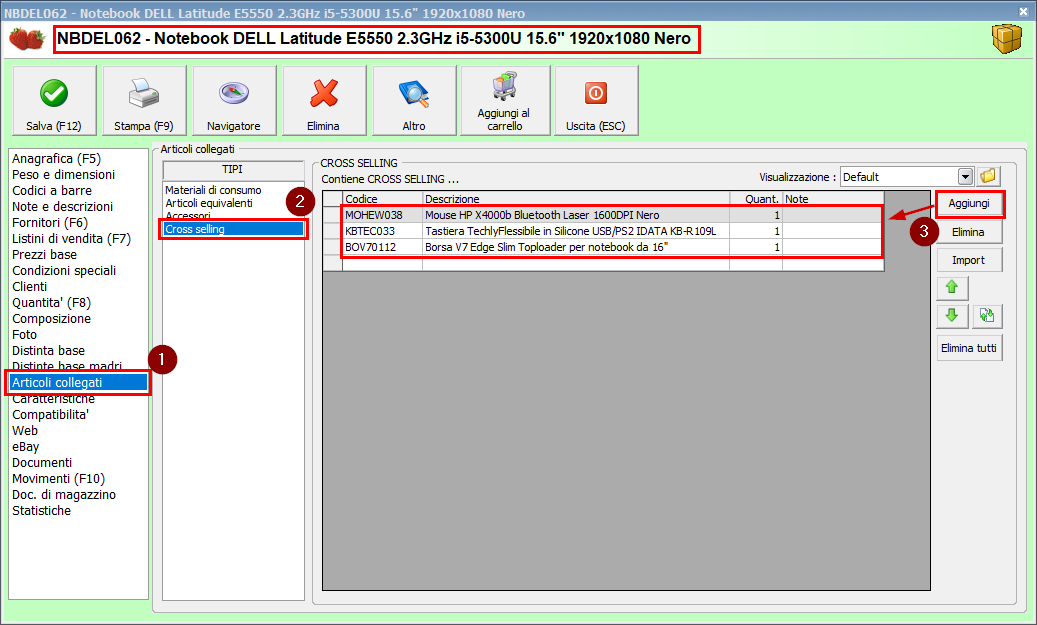Click the Descrizione column header
Viewport: 1037px width, 625px height.
coord(575,199)
